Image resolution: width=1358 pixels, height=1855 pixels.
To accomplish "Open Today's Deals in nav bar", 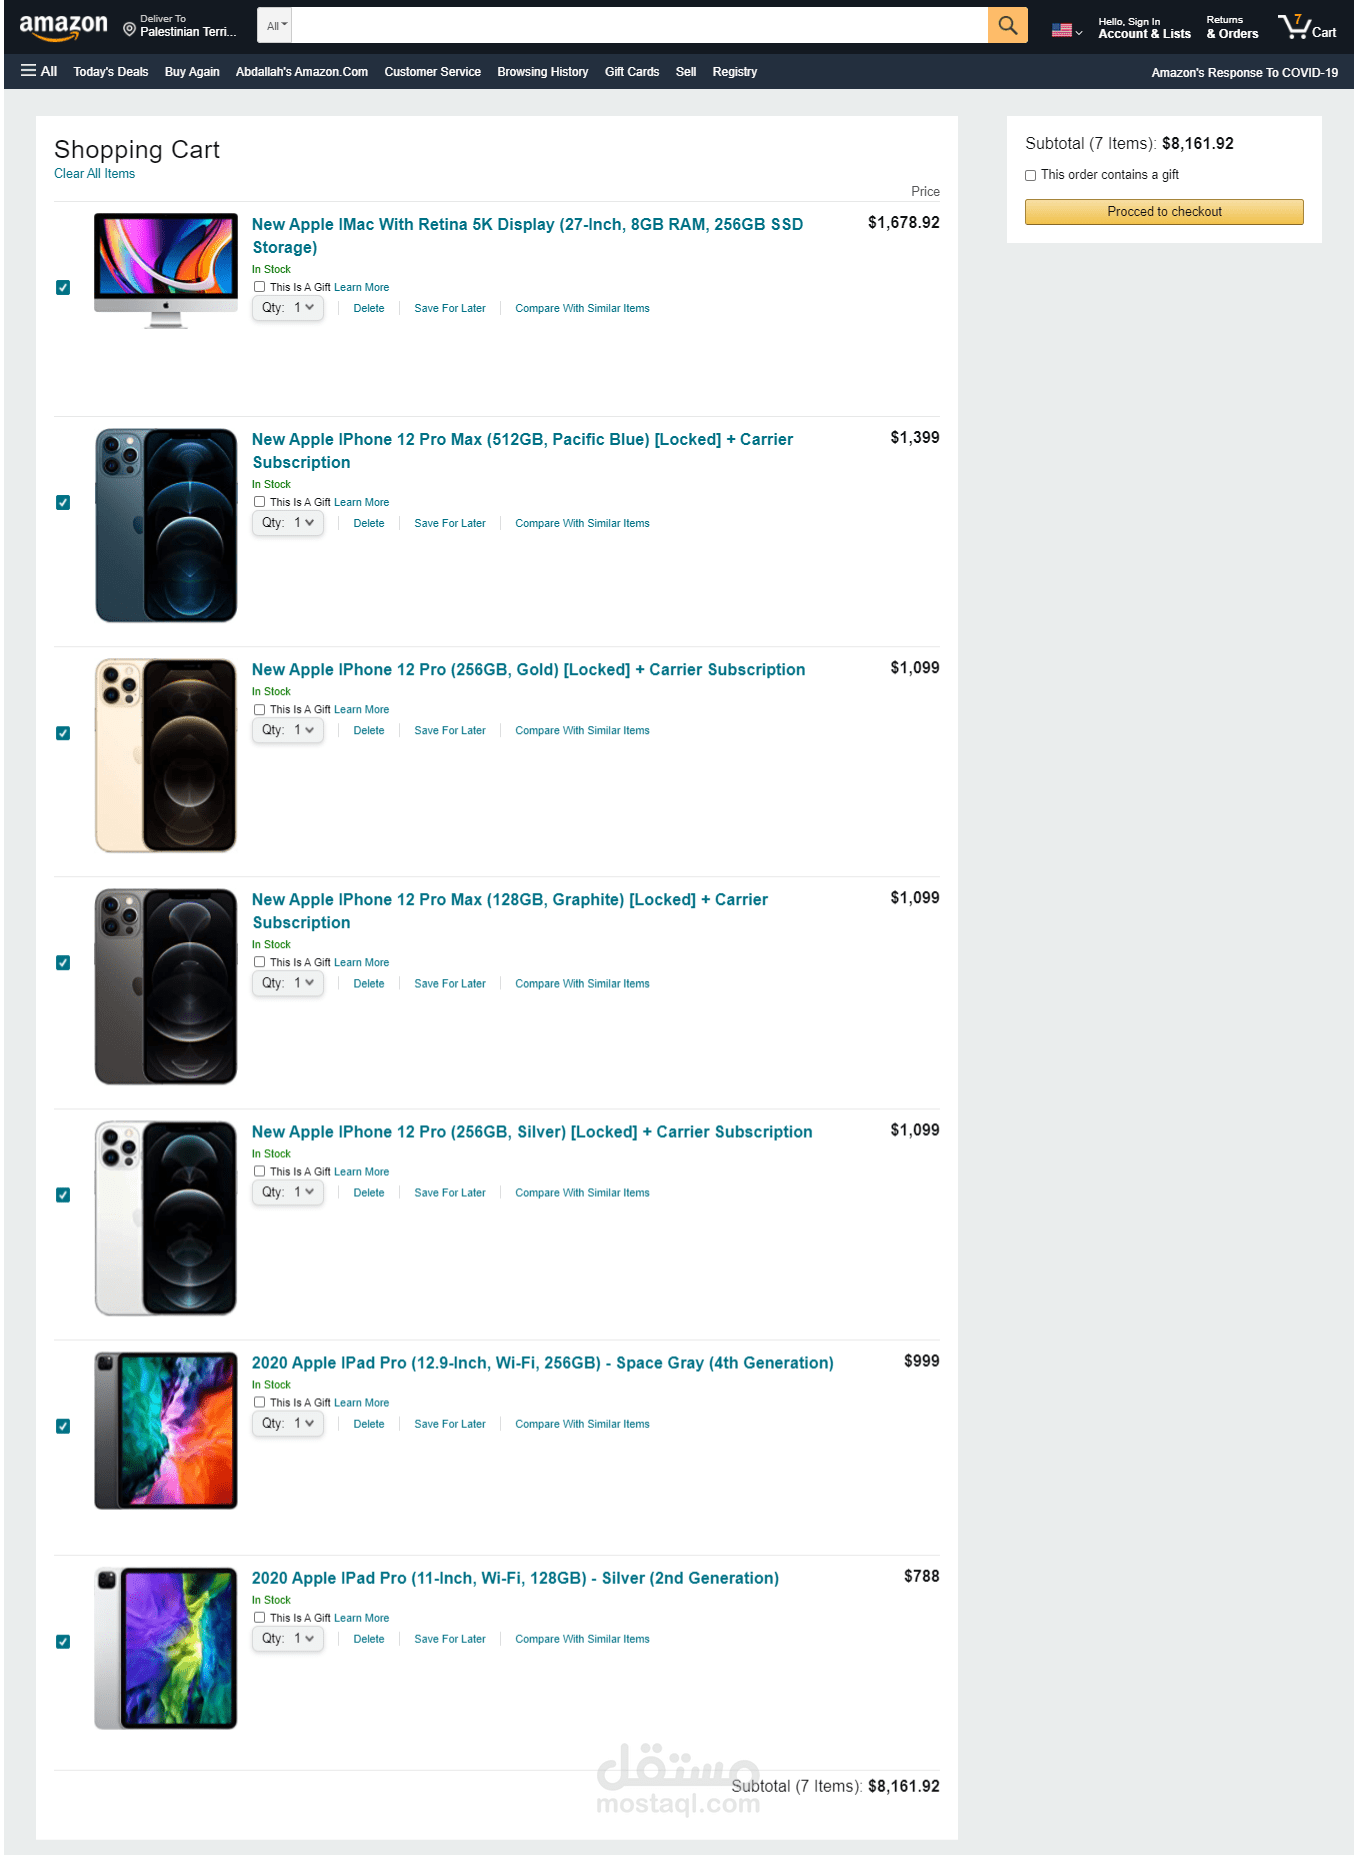I will point(111,72).
